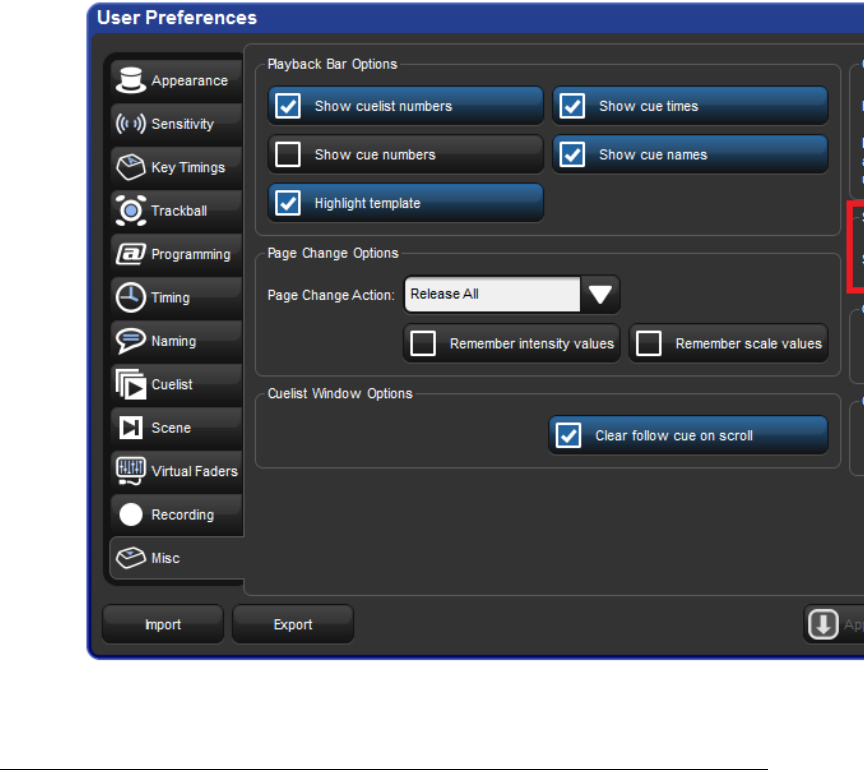Click the Timing clock icon
Viewport: 864px width, 770px height.
(x=131, y=298)
